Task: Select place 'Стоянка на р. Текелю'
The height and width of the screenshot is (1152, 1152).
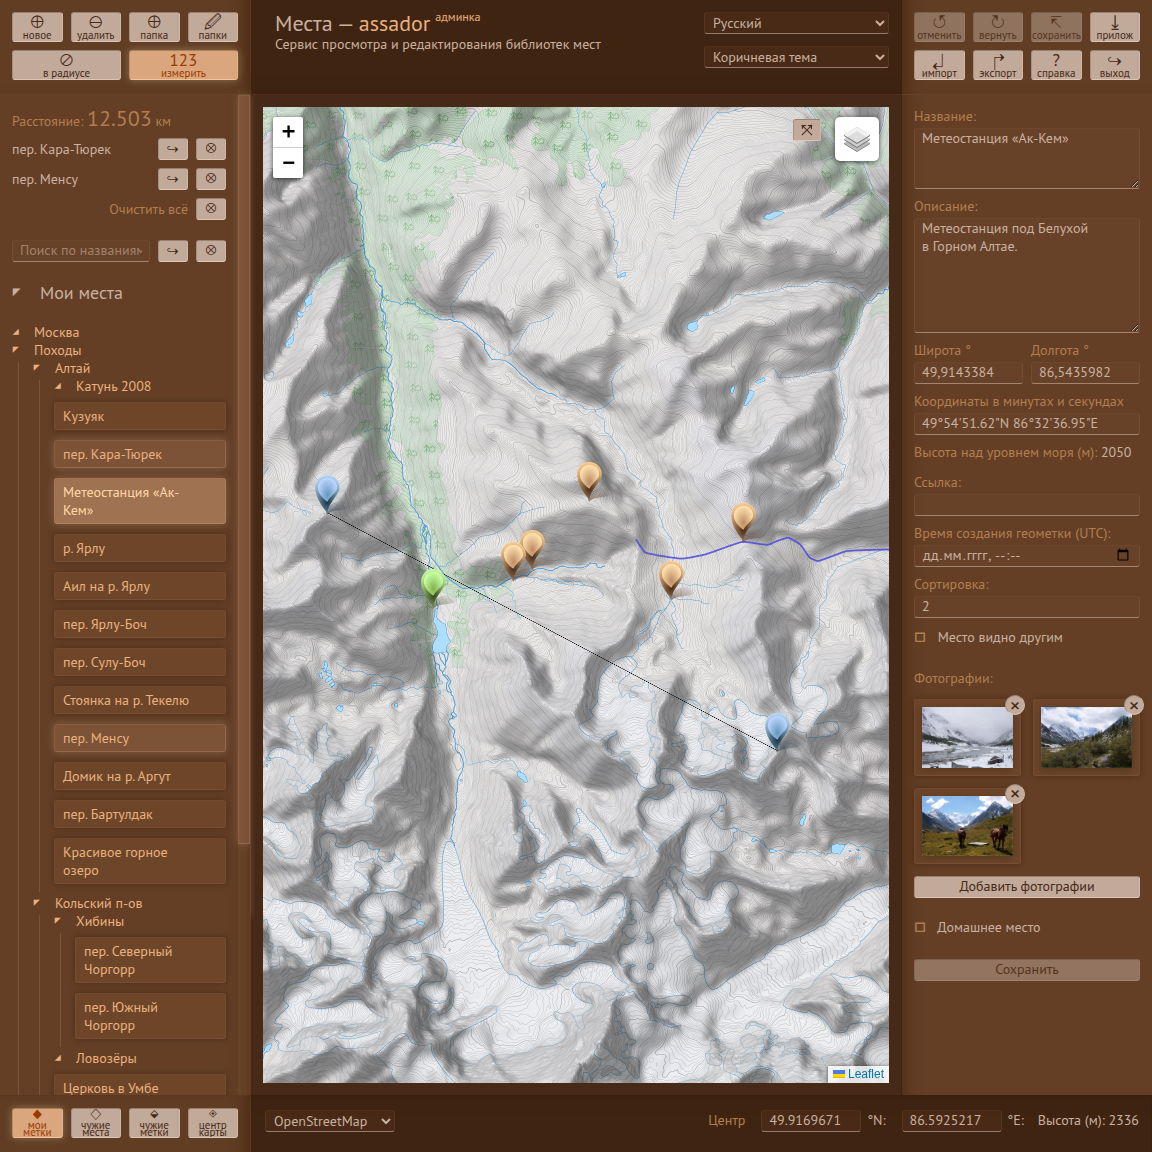Action: [x=140, y=700]
